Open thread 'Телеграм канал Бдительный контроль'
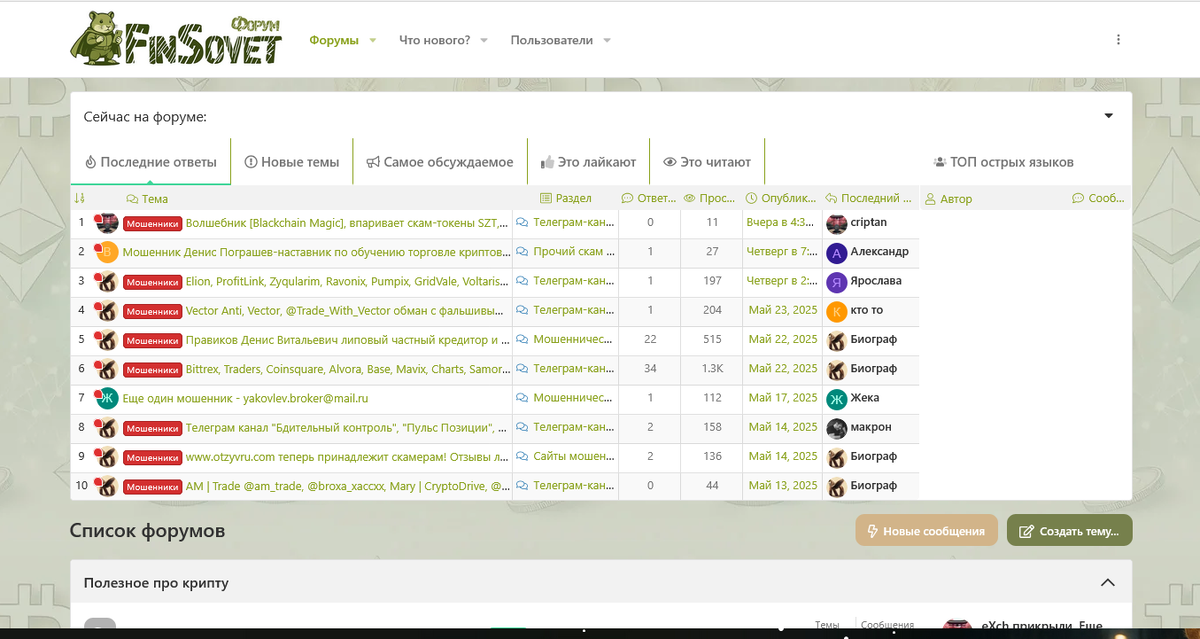This screenshot has height=639, width=1200. [x=348, y=428]
